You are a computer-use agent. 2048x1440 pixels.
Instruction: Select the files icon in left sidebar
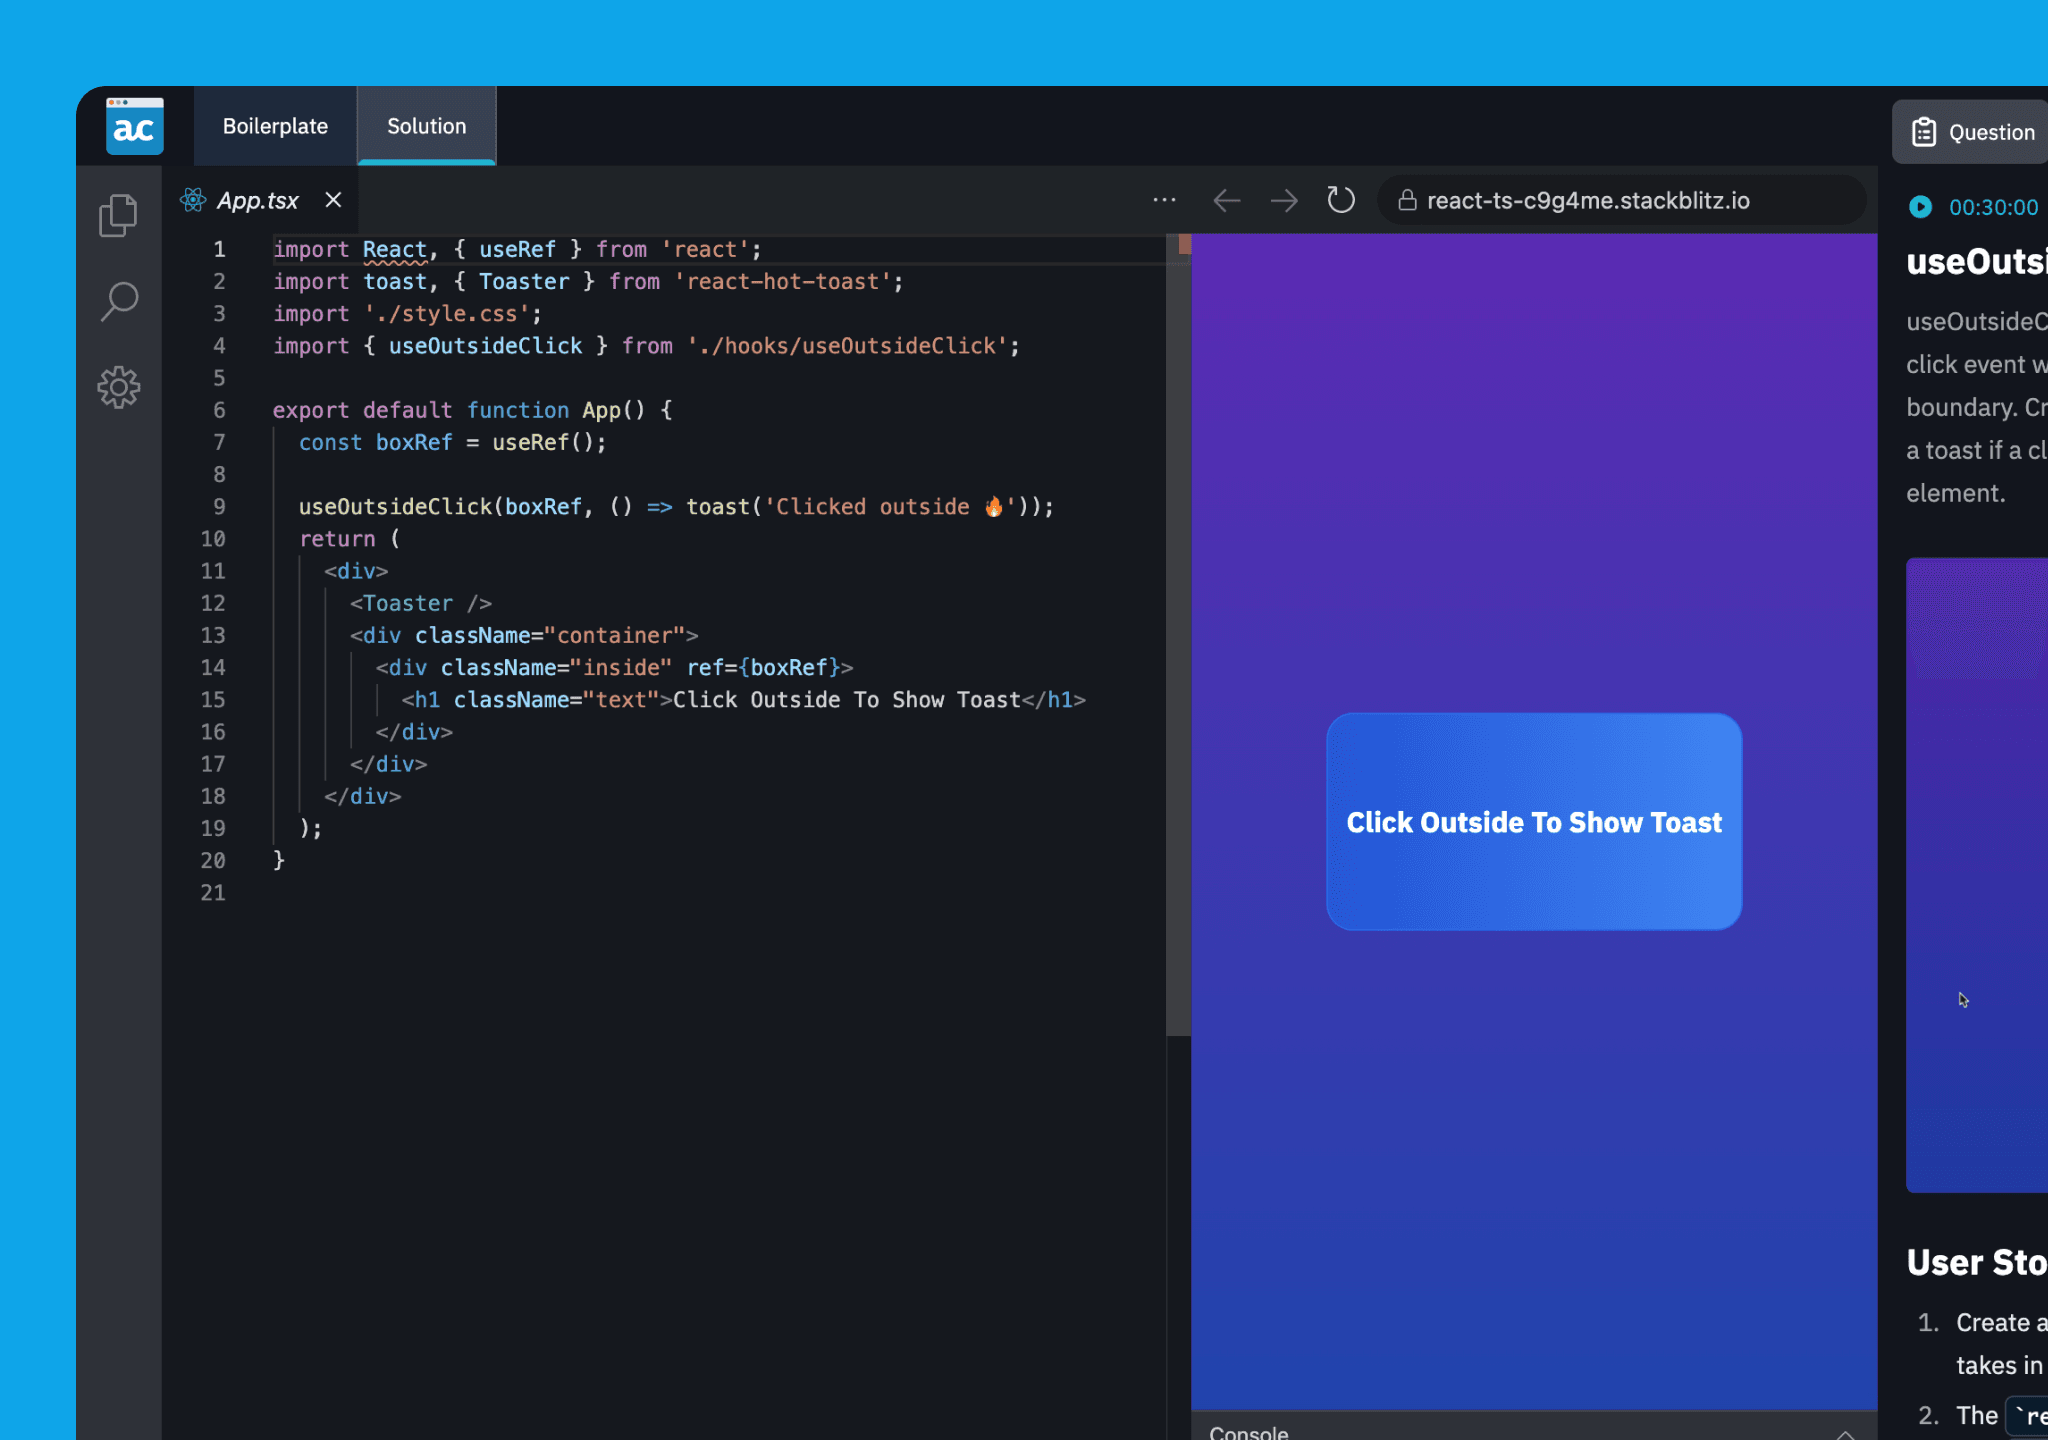pos(119,213)
